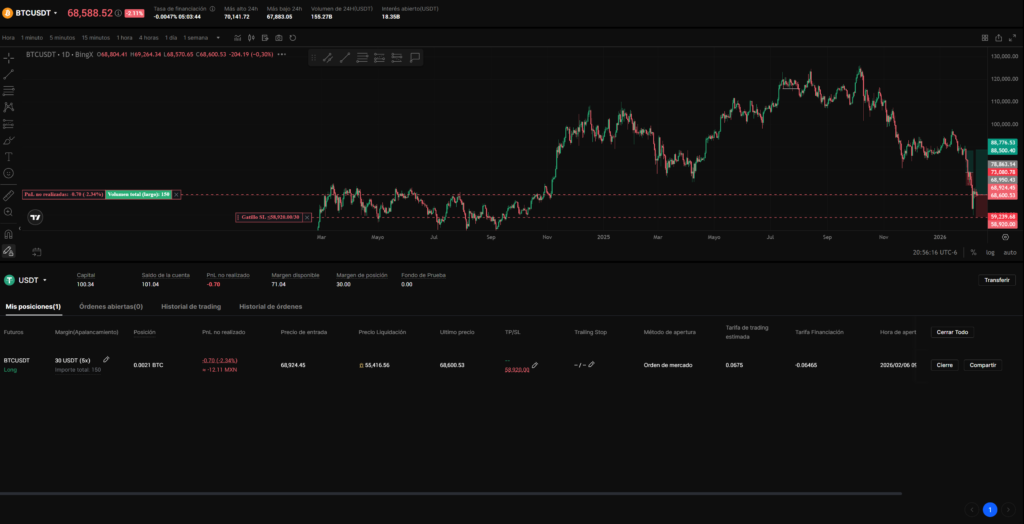The width and height of the screenshot is (1024, 524).
Task: Click the chart screenshot camera icon
Action: coord(278,37)
